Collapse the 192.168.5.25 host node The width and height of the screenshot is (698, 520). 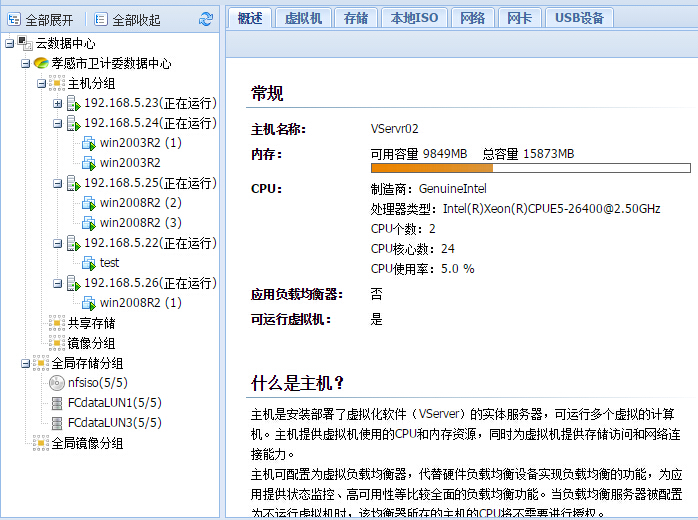57,183
